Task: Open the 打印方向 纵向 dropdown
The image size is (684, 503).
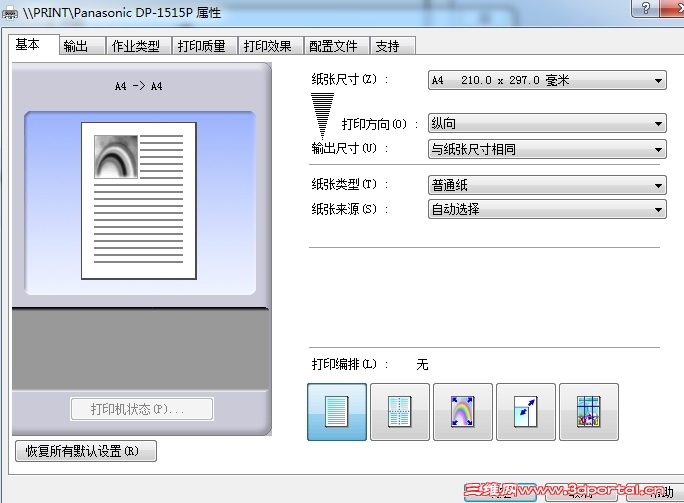Action: 547,123
